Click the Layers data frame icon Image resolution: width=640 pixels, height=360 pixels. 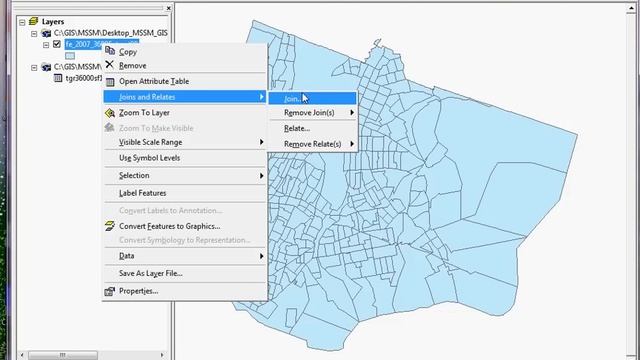[x=34, y=21]
